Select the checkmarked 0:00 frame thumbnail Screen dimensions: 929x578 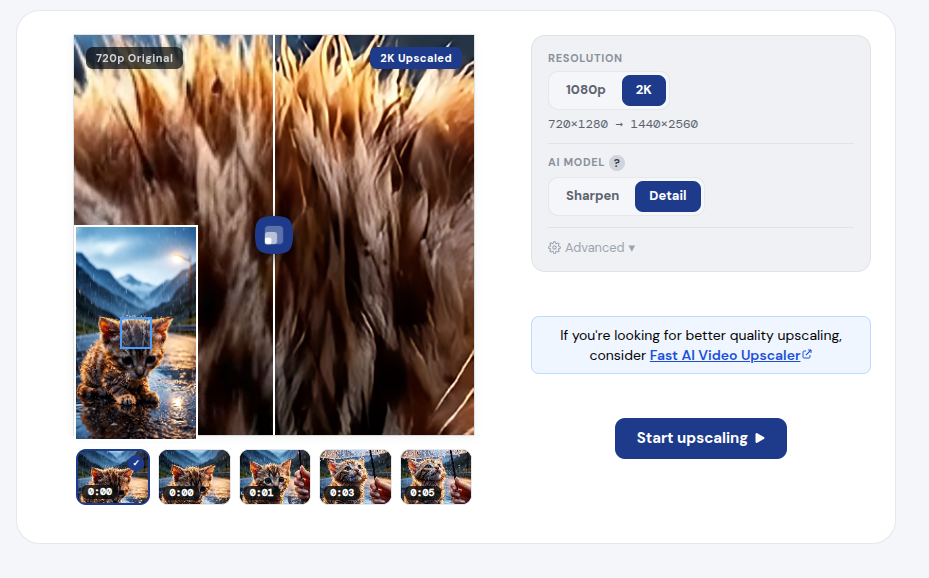[113, 477]
